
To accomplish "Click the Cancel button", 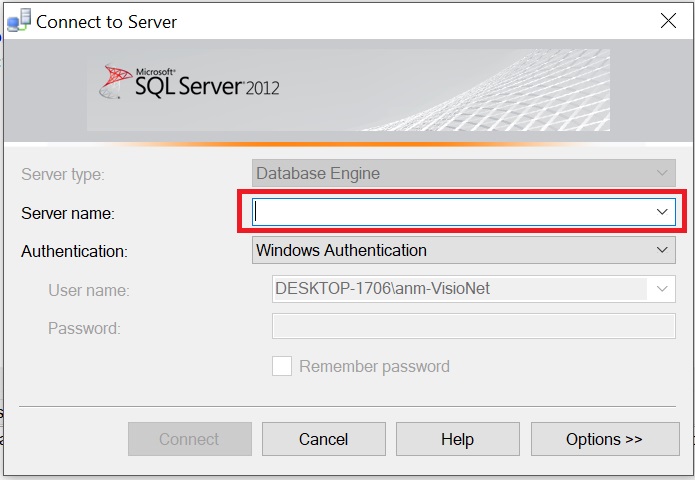I will (324, 439).
